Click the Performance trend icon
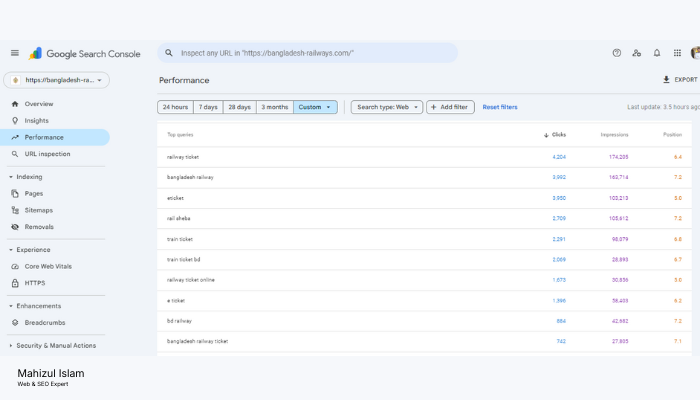This screenshot has height=400, width=700. coord(15,137)
